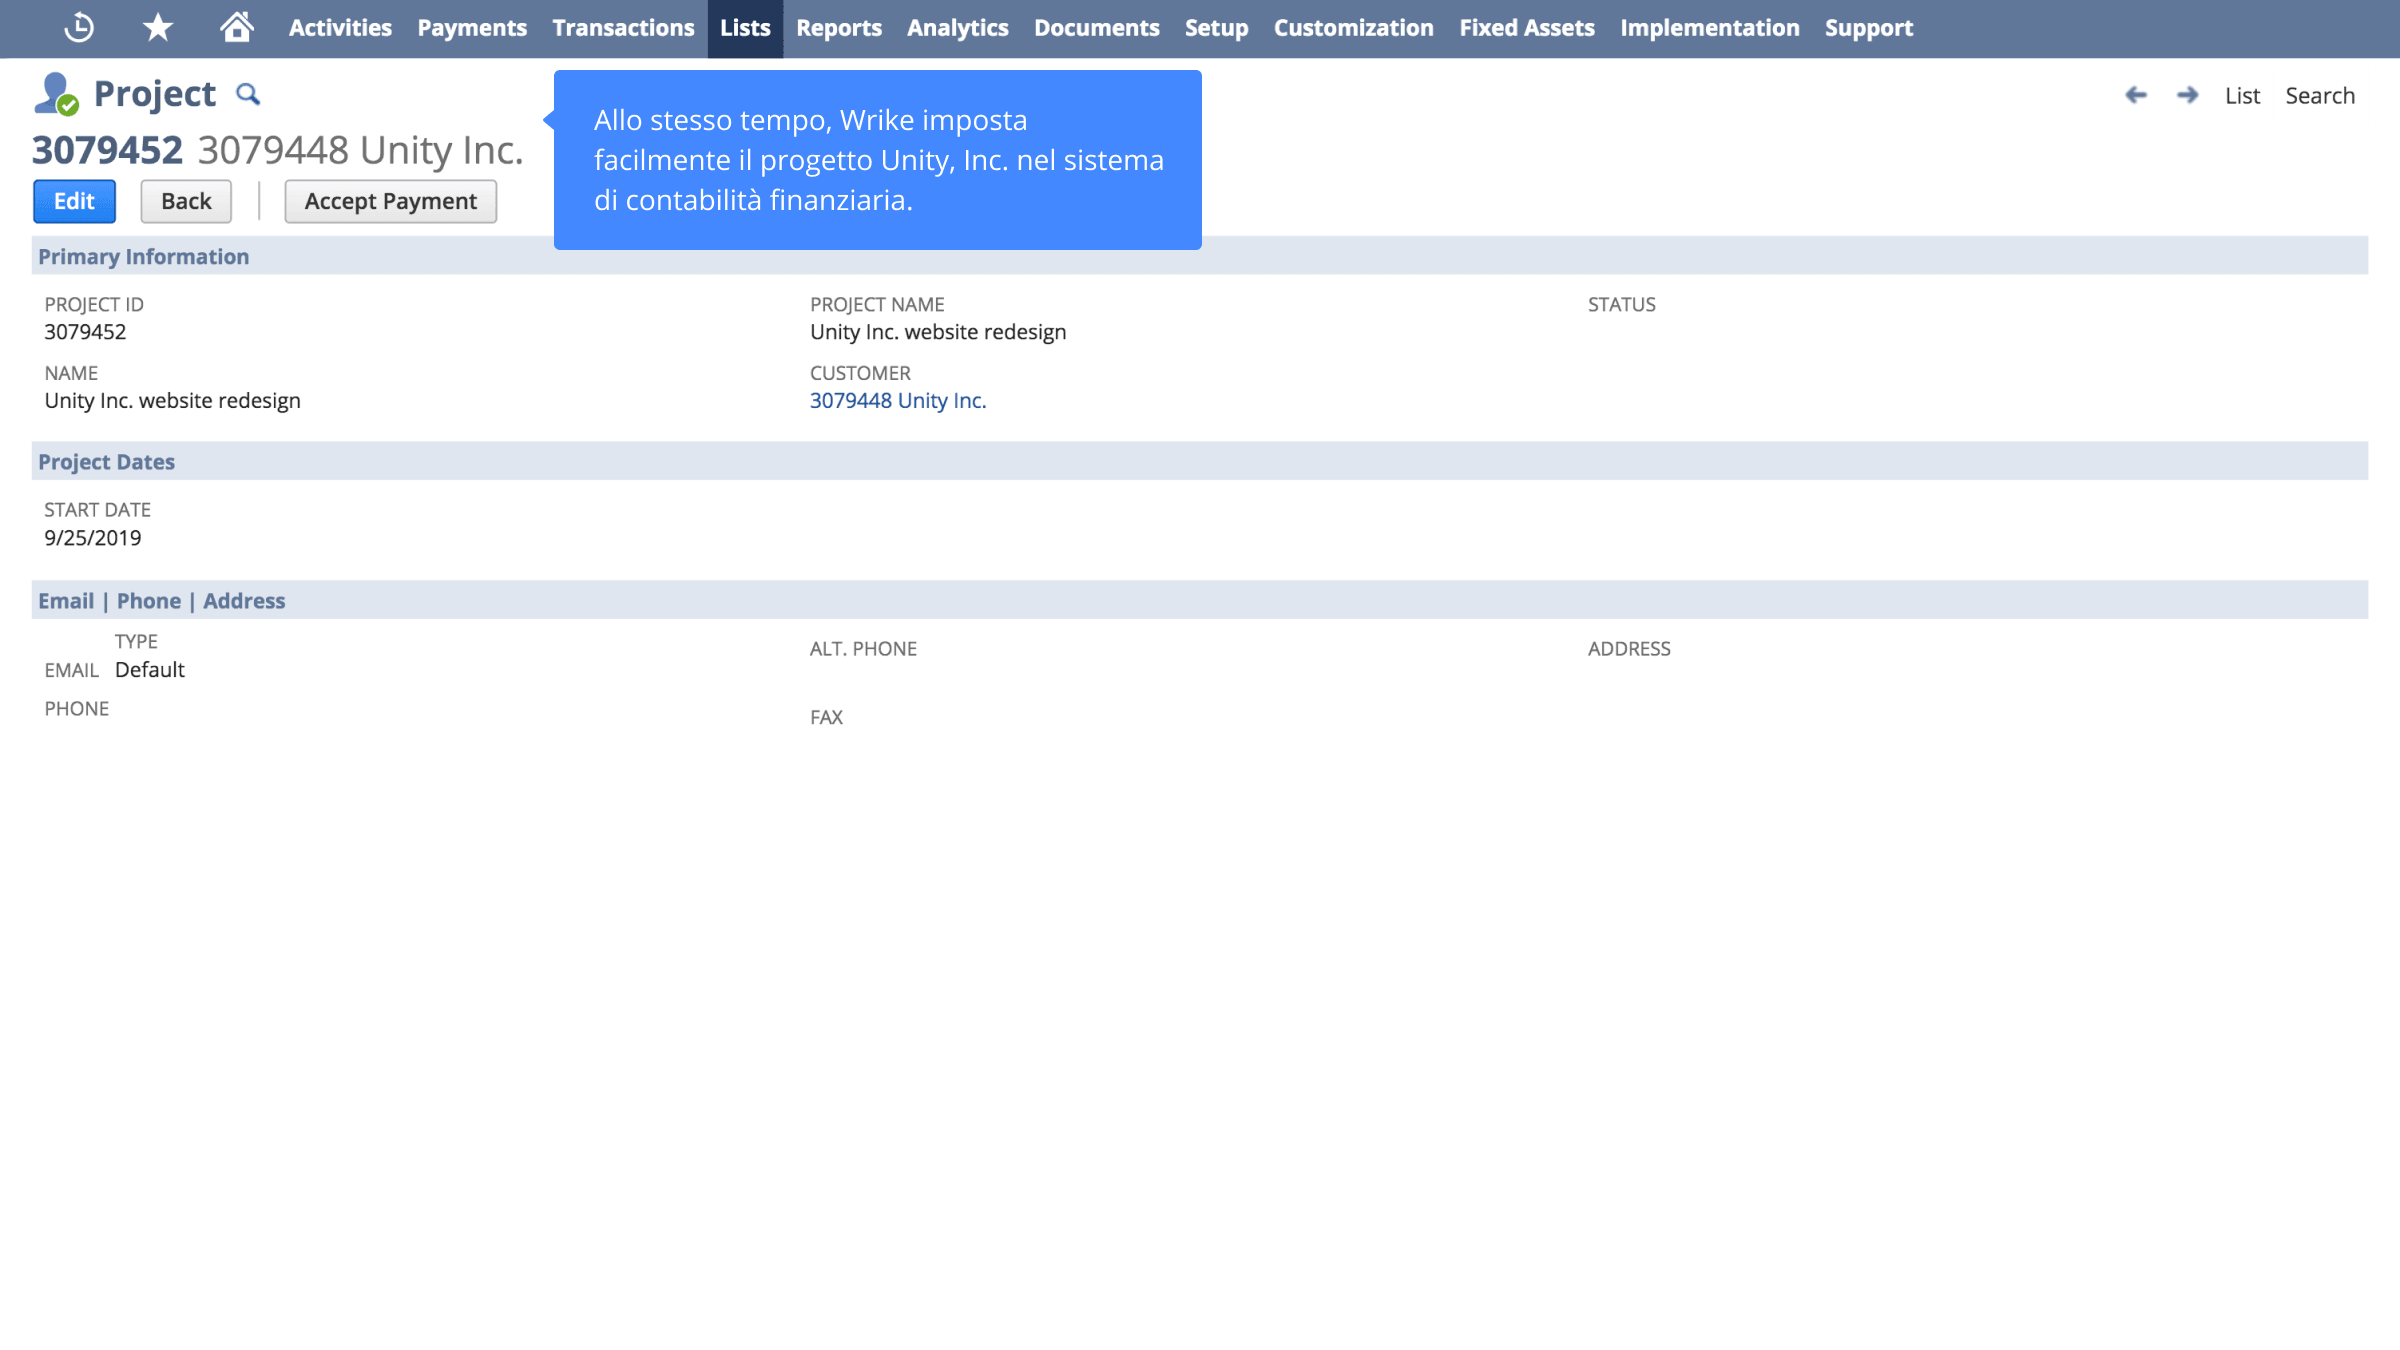Image resolution: width=2400 pixels, height=1350 pixels.
Task: Go to previous record with left arrow
Action: click(x=2136, y=95)
